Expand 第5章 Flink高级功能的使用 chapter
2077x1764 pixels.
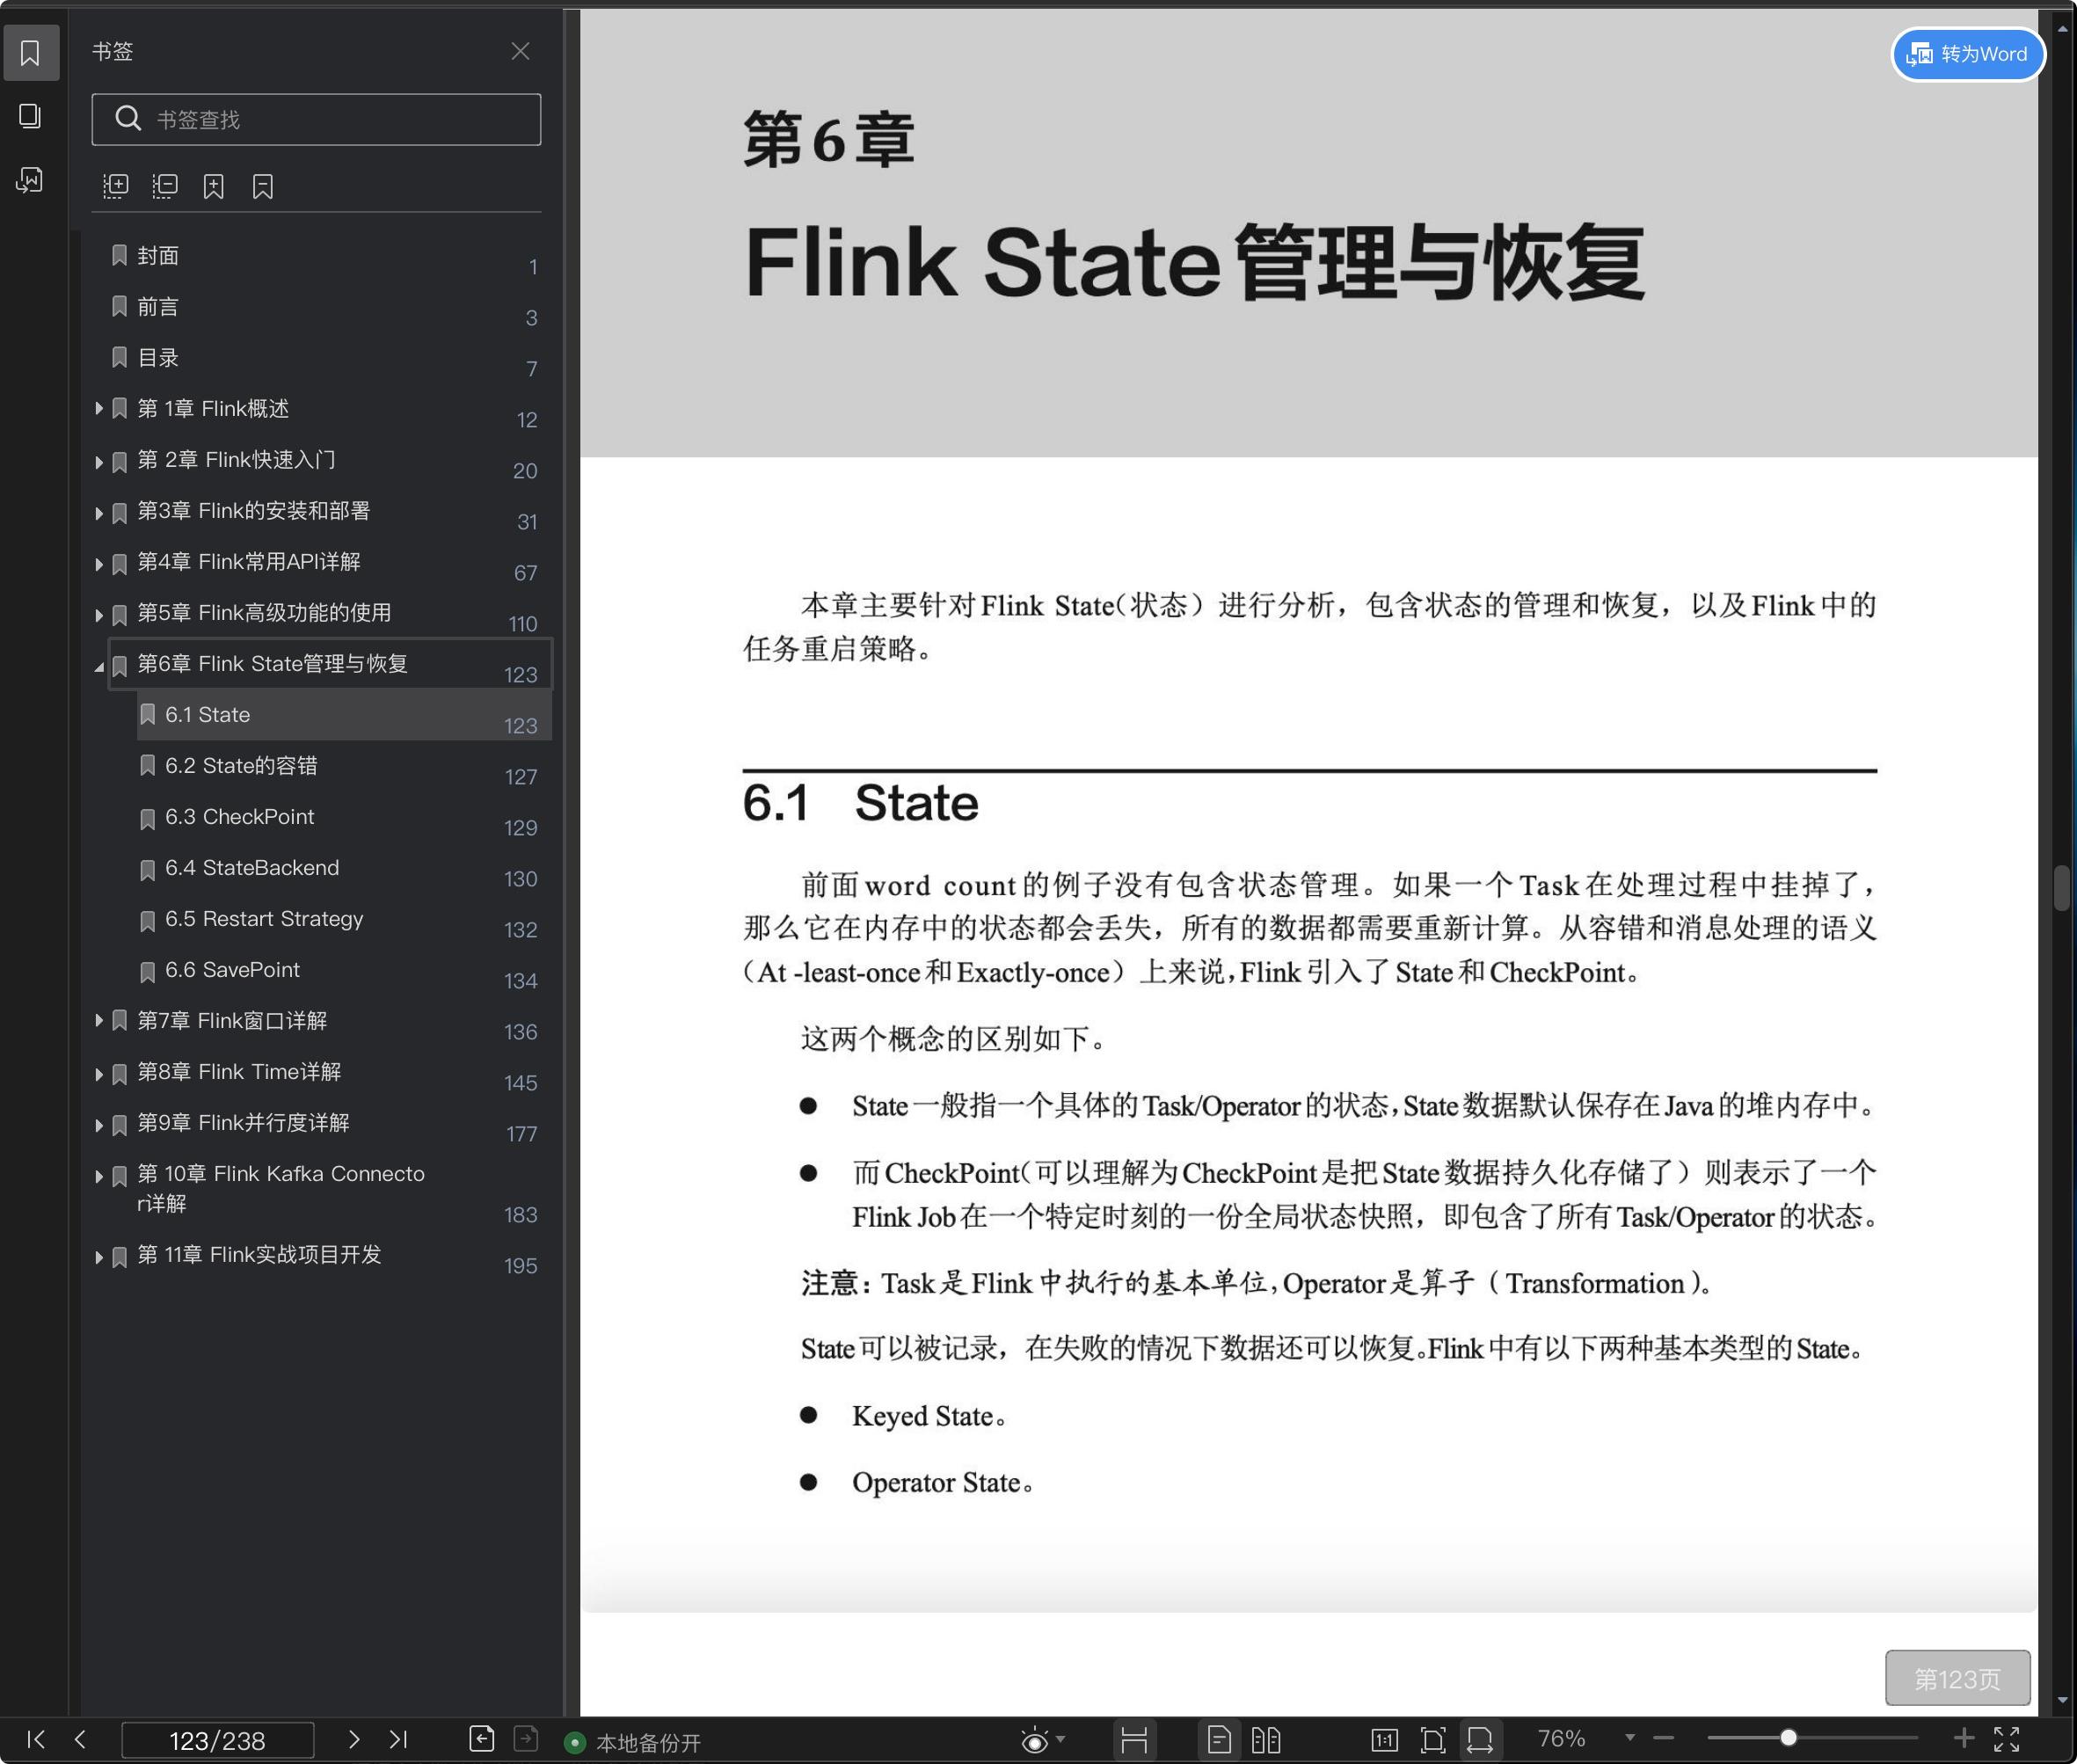(99, 615)
